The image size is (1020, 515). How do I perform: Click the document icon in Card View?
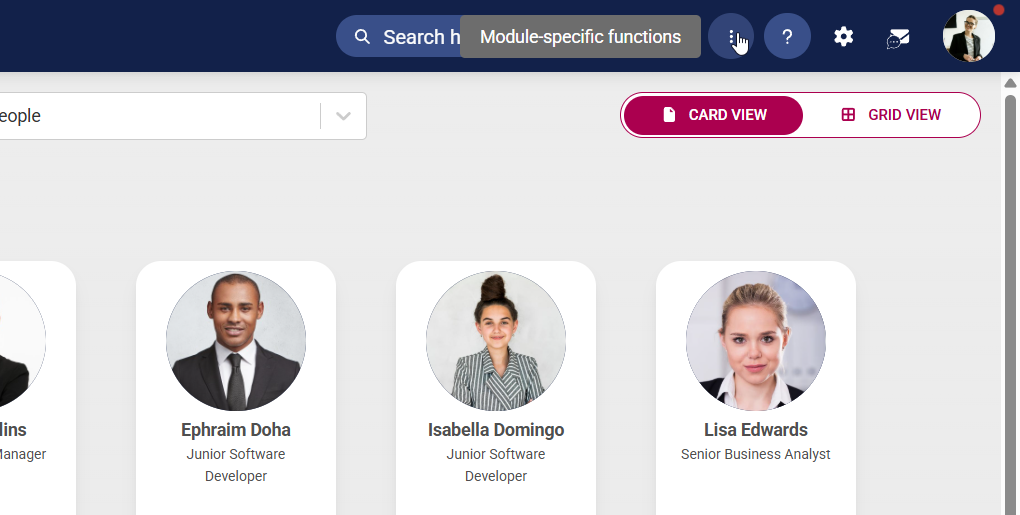(x=669, y=115)
